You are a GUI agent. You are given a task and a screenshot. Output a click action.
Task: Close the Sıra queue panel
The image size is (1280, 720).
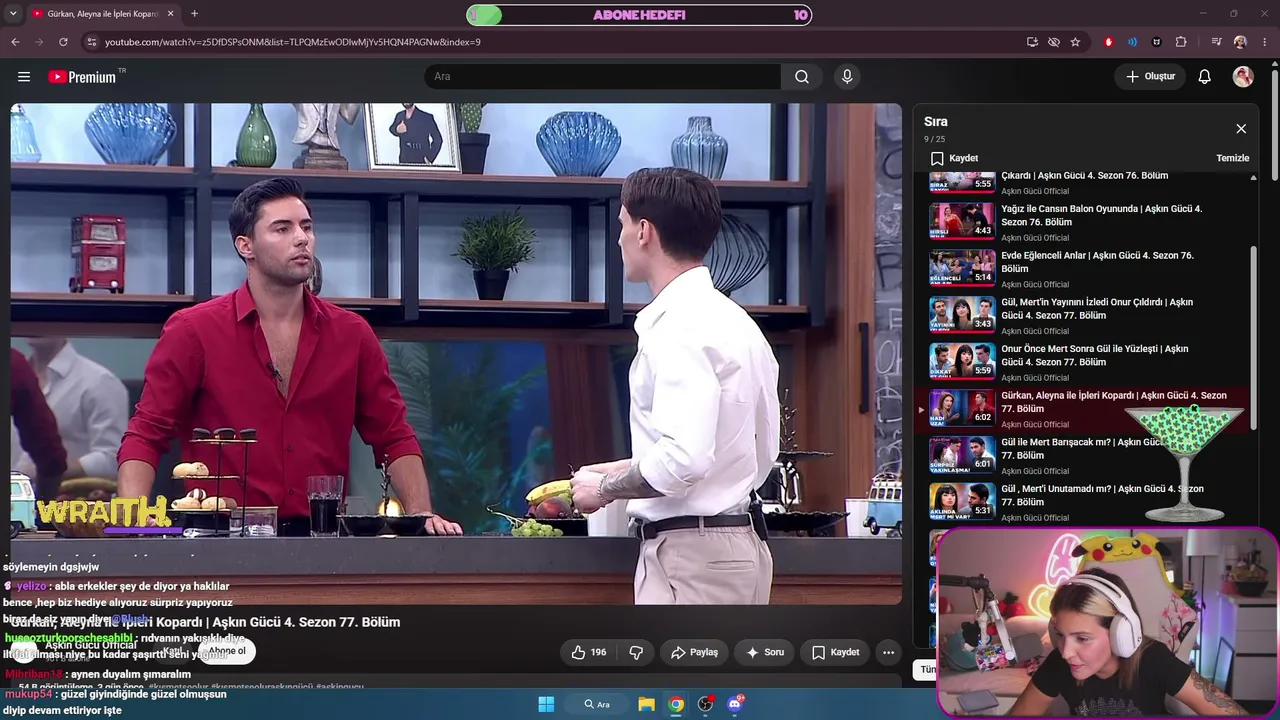(x=1241, y=129)
